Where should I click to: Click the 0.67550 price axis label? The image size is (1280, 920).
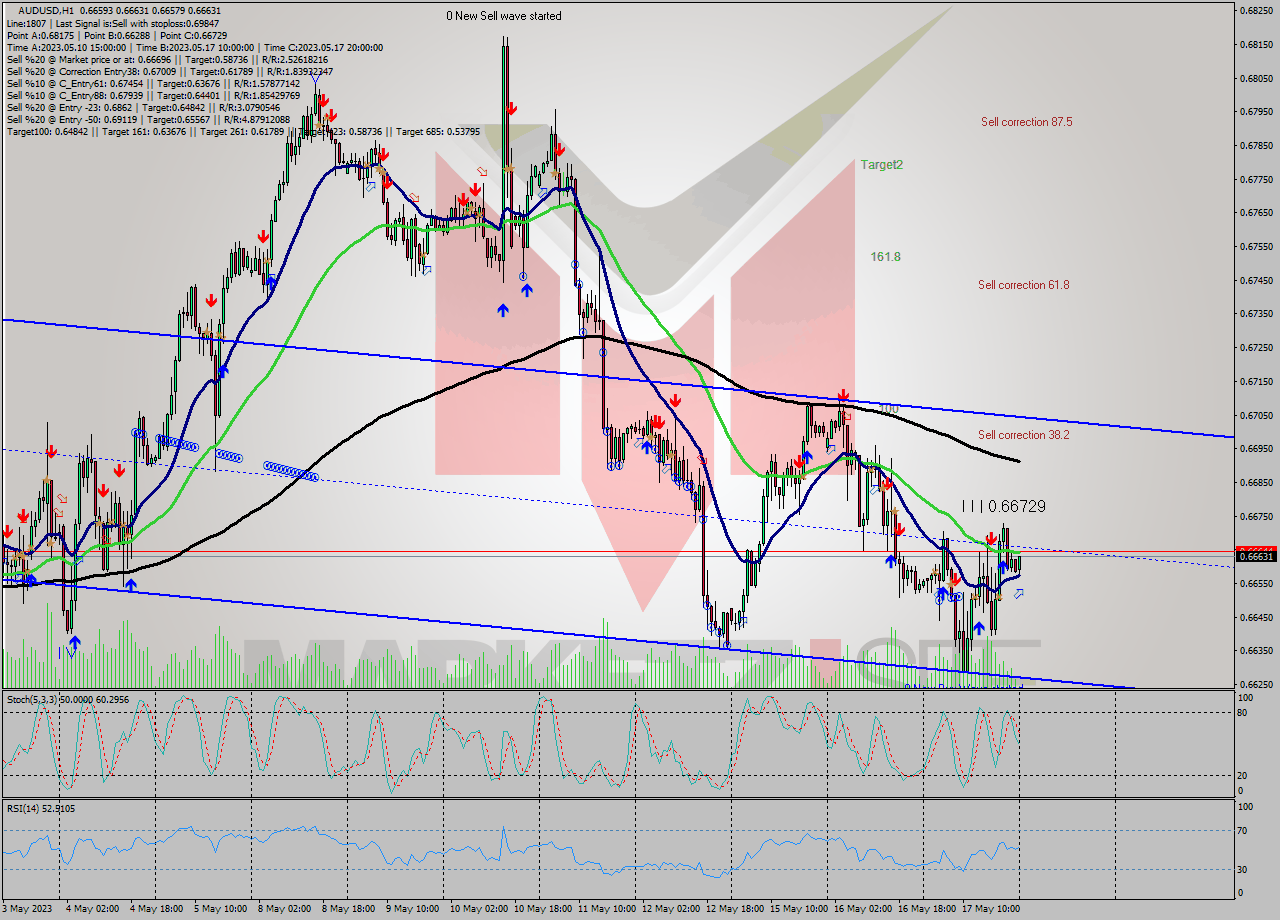(1258, 247)
